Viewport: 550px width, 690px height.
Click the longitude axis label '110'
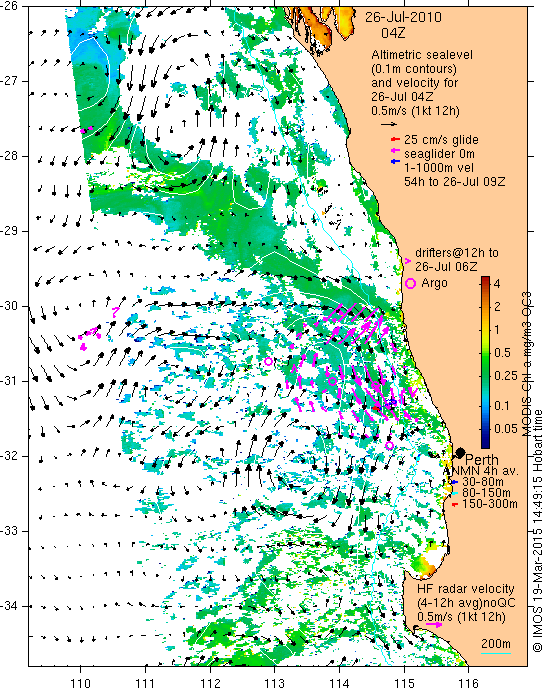coord(81,683)
